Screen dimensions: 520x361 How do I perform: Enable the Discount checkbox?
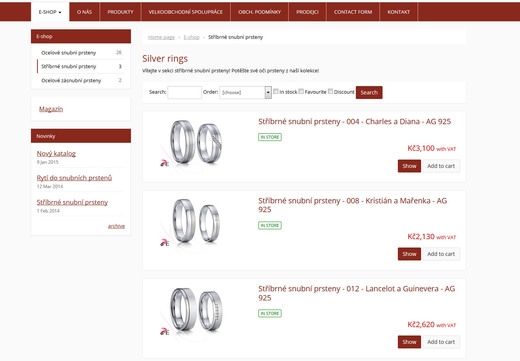[330, 91]
